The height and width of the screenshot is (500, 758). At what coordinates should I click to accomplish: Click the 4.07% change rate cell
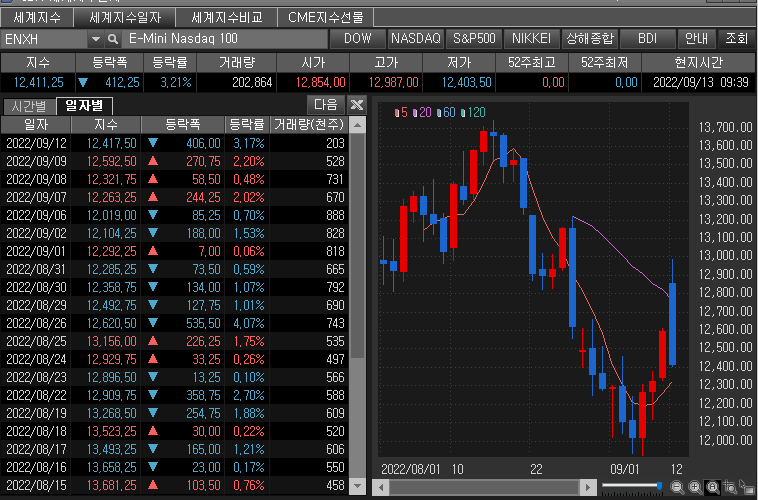(249, 323)
